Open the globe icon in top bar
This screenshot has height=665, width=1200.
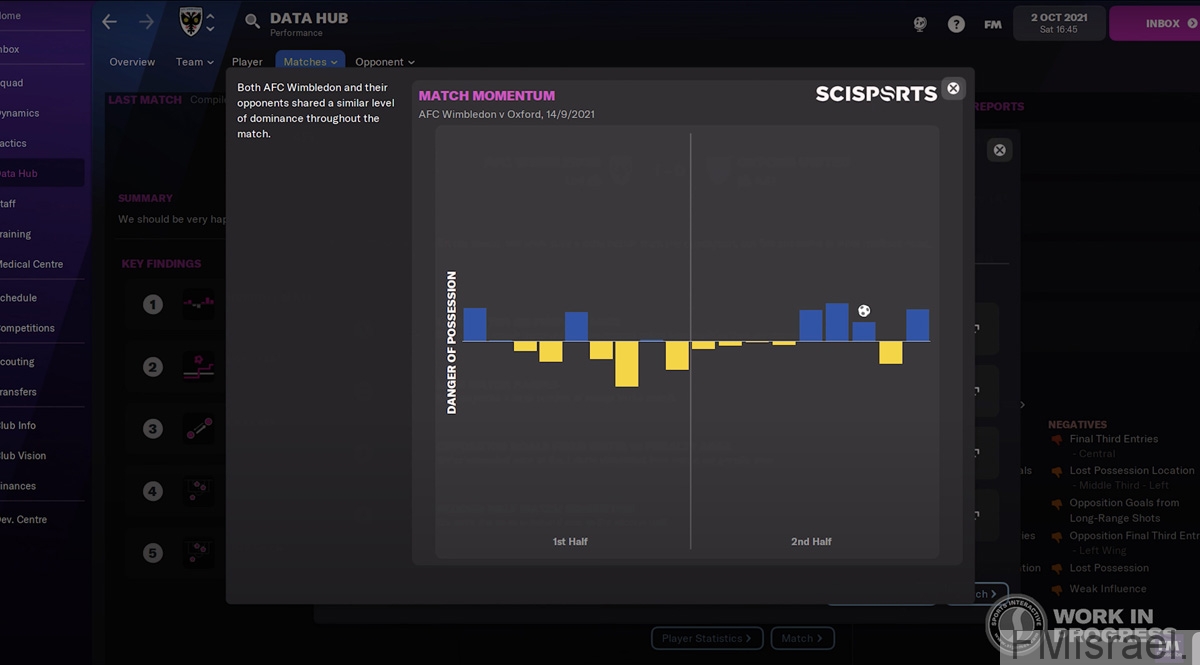[x=920, y=24]
